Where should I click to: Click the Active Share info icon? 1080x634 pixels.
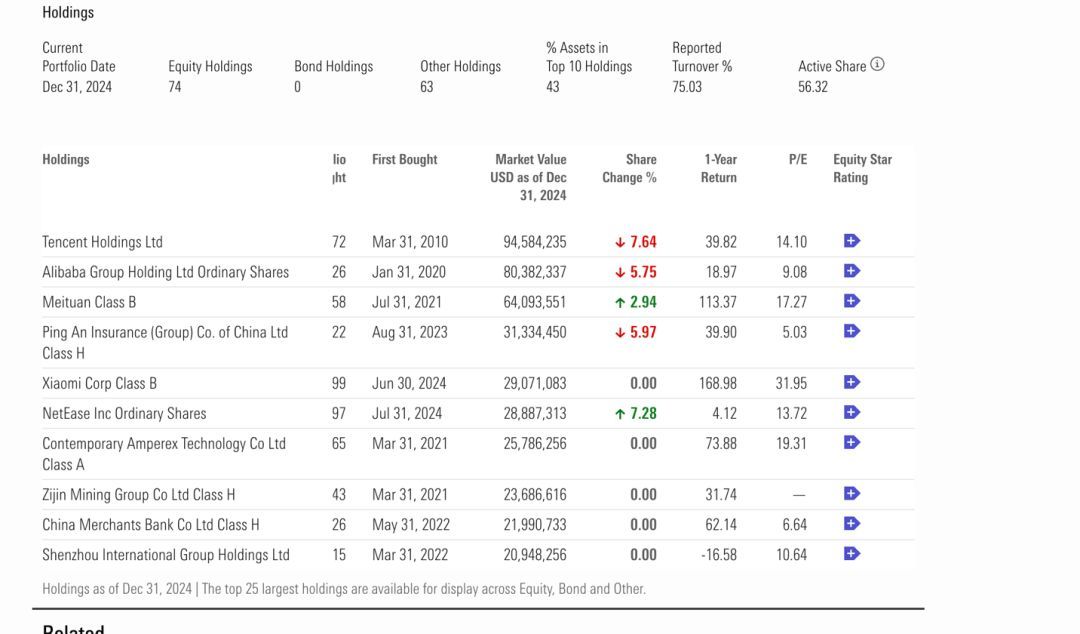pyautogui.click(x=877, y=65)
